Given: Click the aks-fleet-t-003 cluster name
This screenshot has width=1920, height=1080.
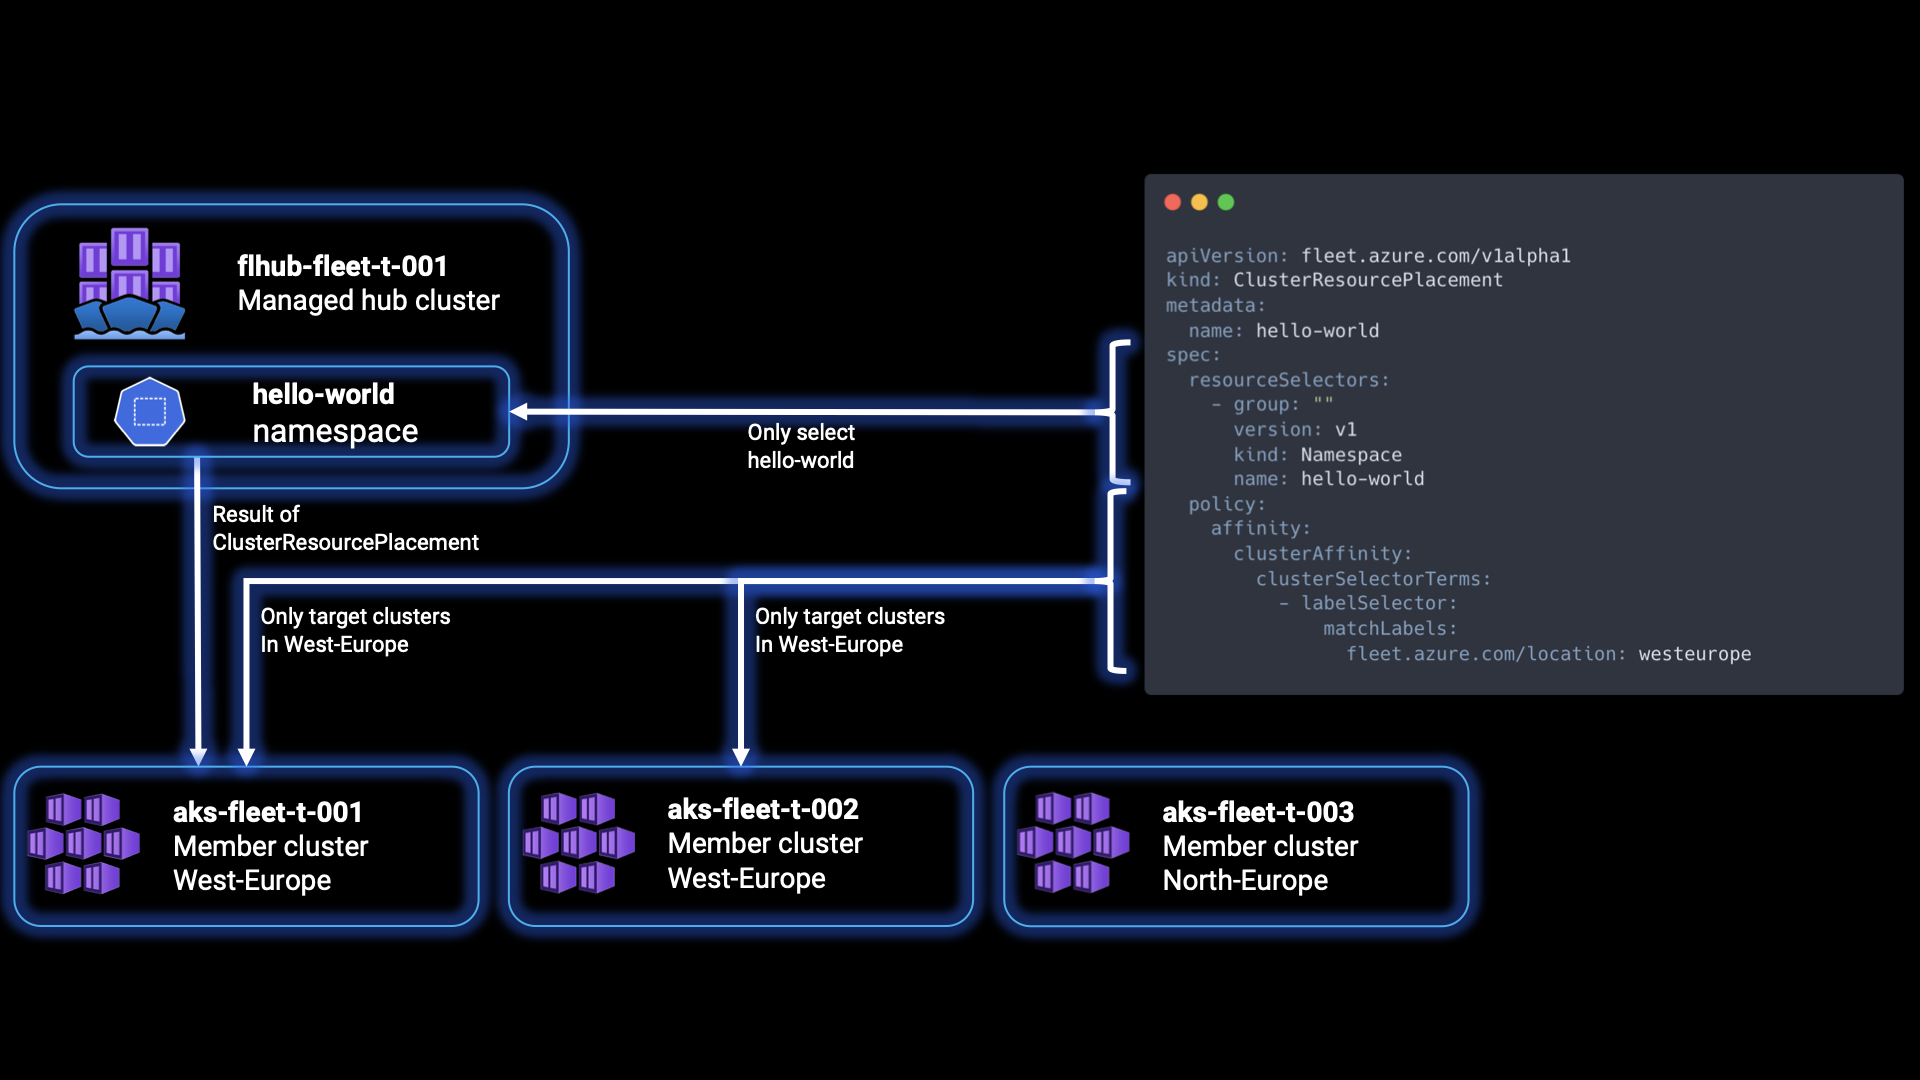Looking at the screenshot, I should (x=1257, y=812).
